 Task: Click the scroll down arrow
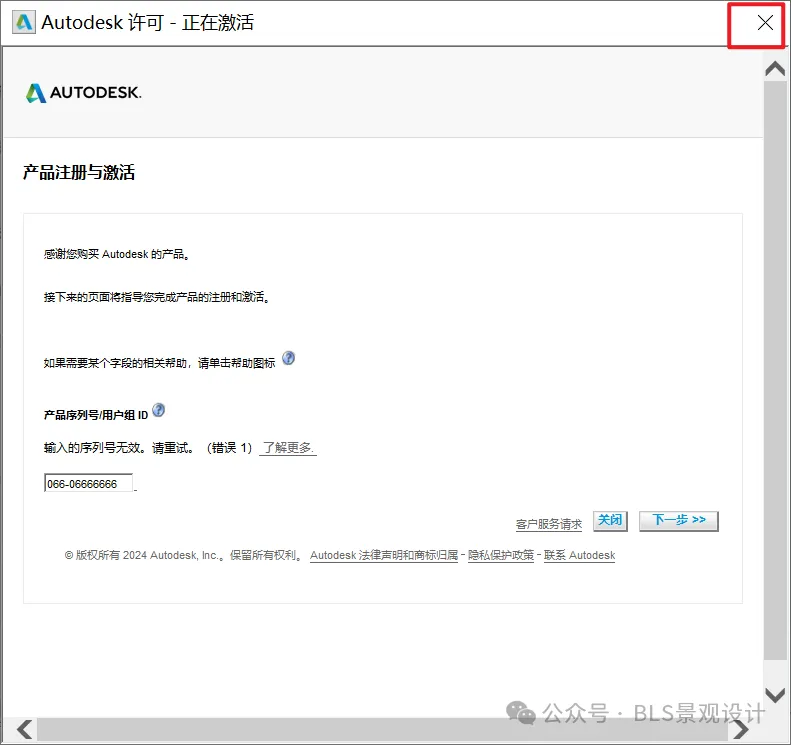point(774,694)
